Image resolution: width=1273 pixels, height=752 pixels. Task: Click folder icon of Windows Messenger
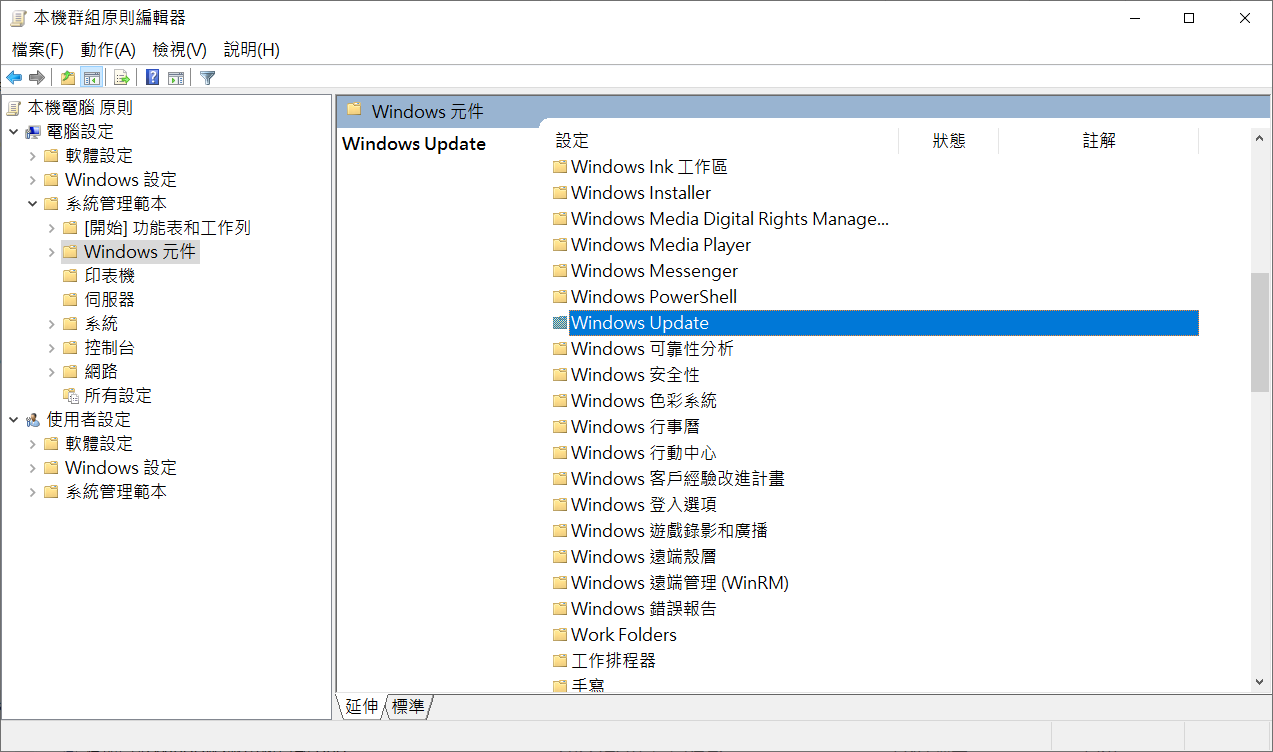click(x=560, y=271)
